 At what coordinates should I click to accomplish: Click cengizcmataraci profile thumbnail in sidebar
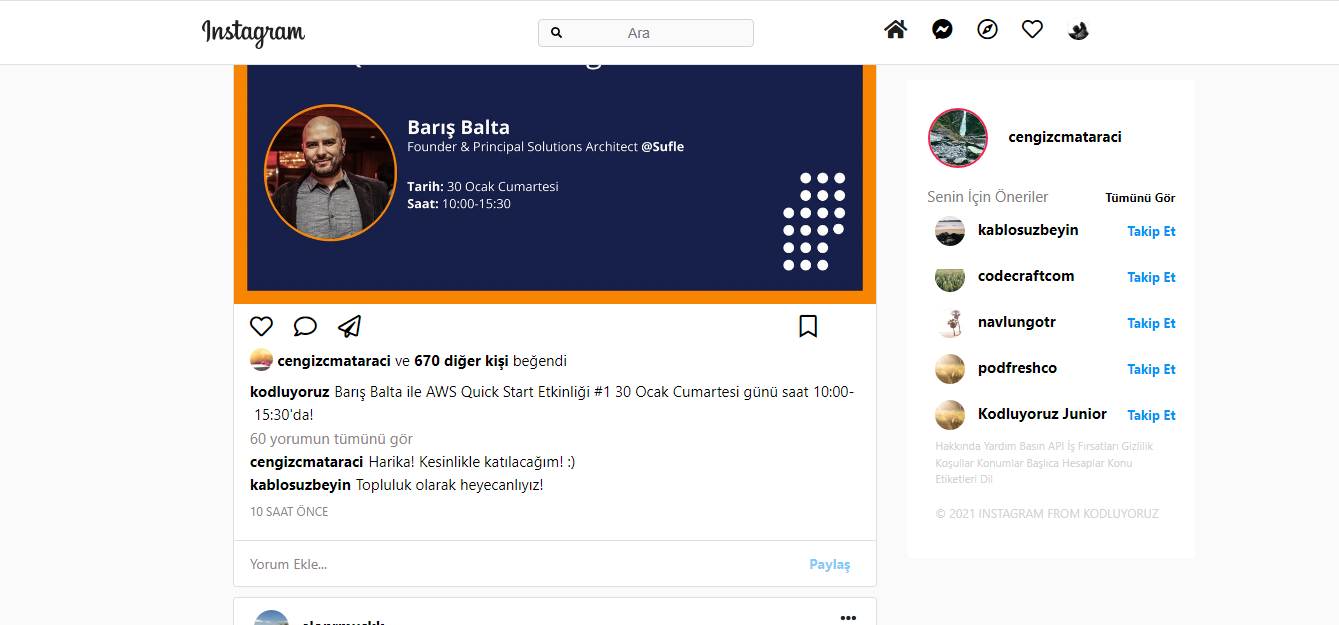click(x=957, y=138)
